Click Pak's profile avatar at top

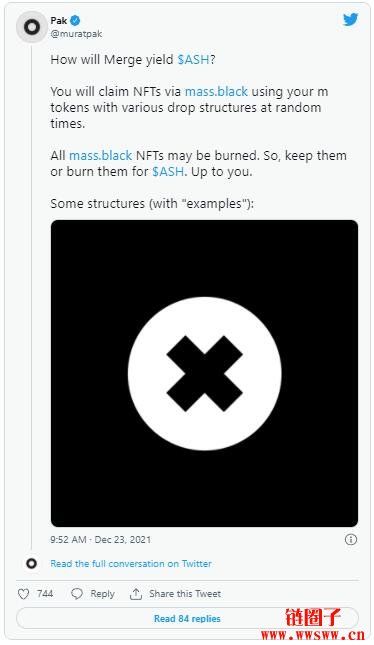(32, 27)
